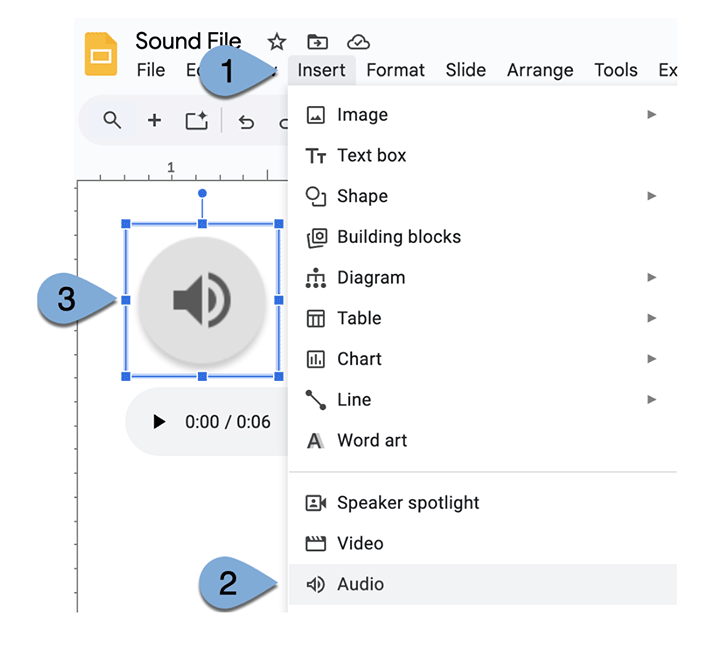Screen dimensions: 716x649
Task: Click the speaker audio object on slide
Action: (202, 299)
